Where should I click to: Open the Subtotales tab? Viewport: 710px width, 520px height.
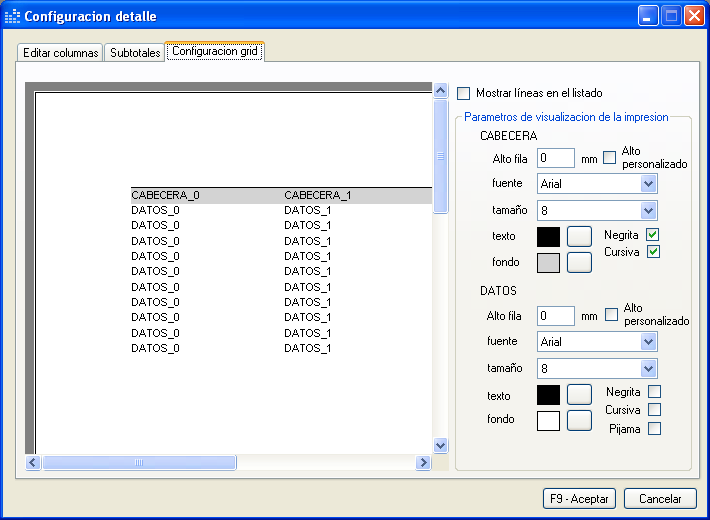click(135, 53)
